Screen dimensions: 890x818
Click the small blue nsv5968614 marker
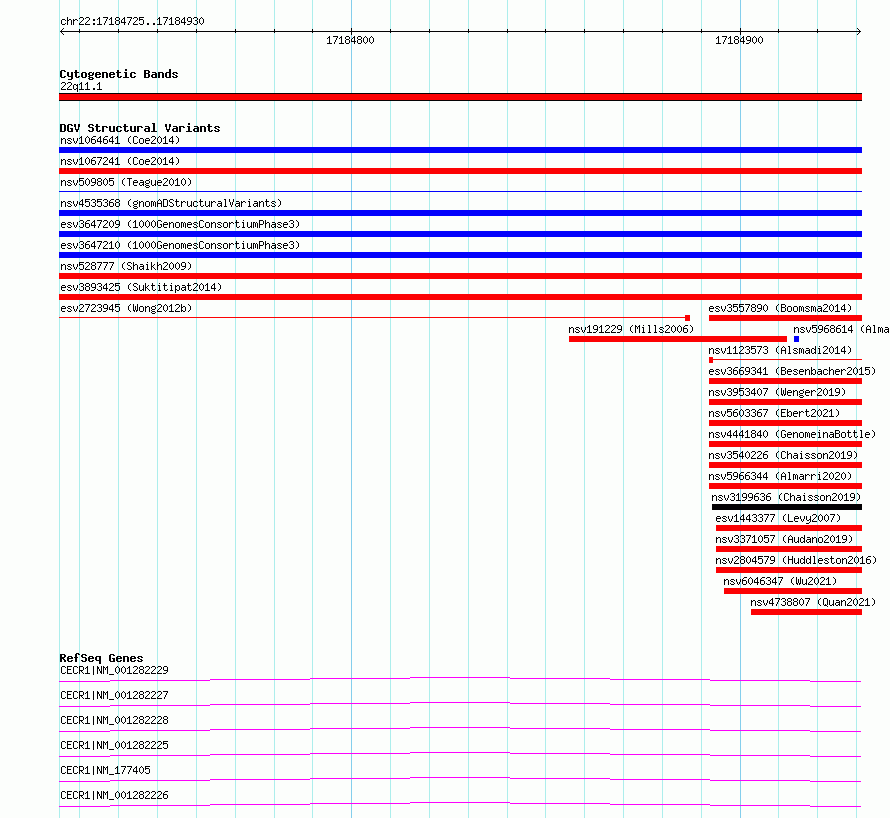796,339
